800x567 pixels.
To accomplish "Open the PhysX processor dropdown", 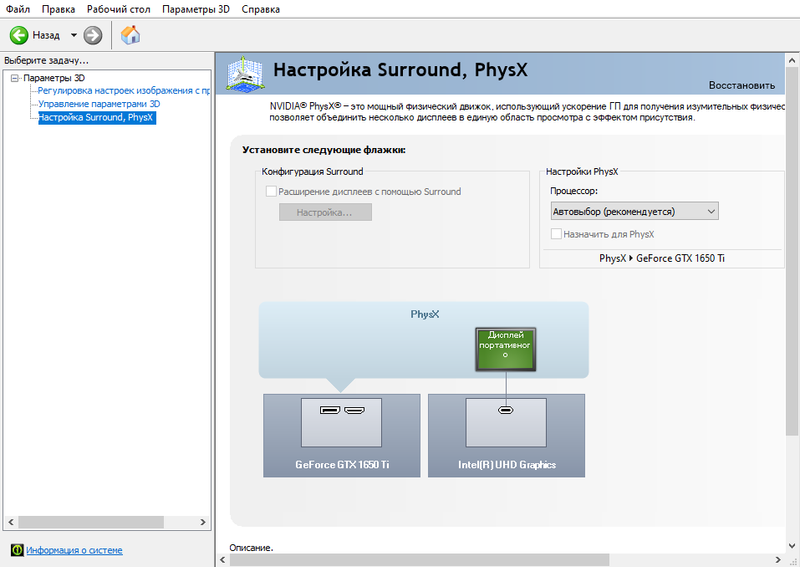I will [x=634, y=211].
